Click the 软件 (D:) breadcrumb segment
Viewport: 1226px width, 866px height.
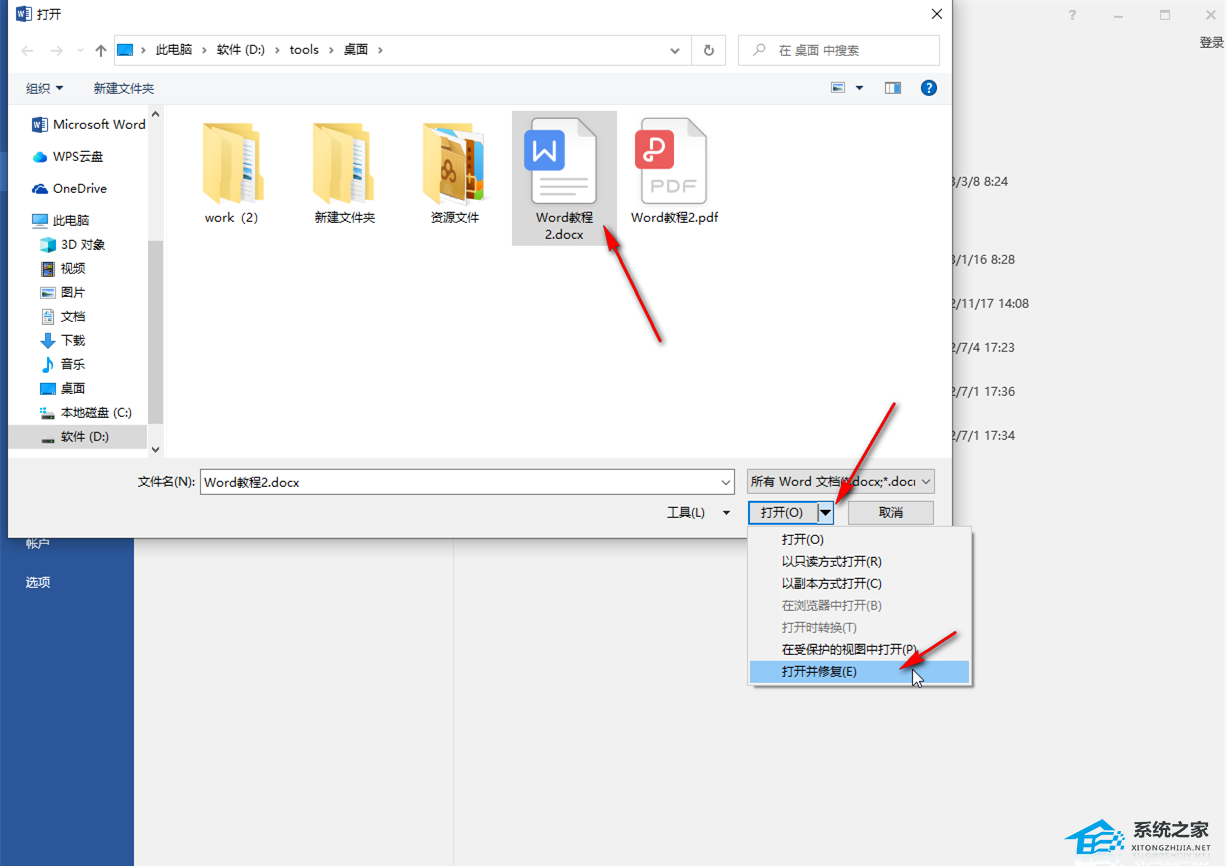pos(241,50)
